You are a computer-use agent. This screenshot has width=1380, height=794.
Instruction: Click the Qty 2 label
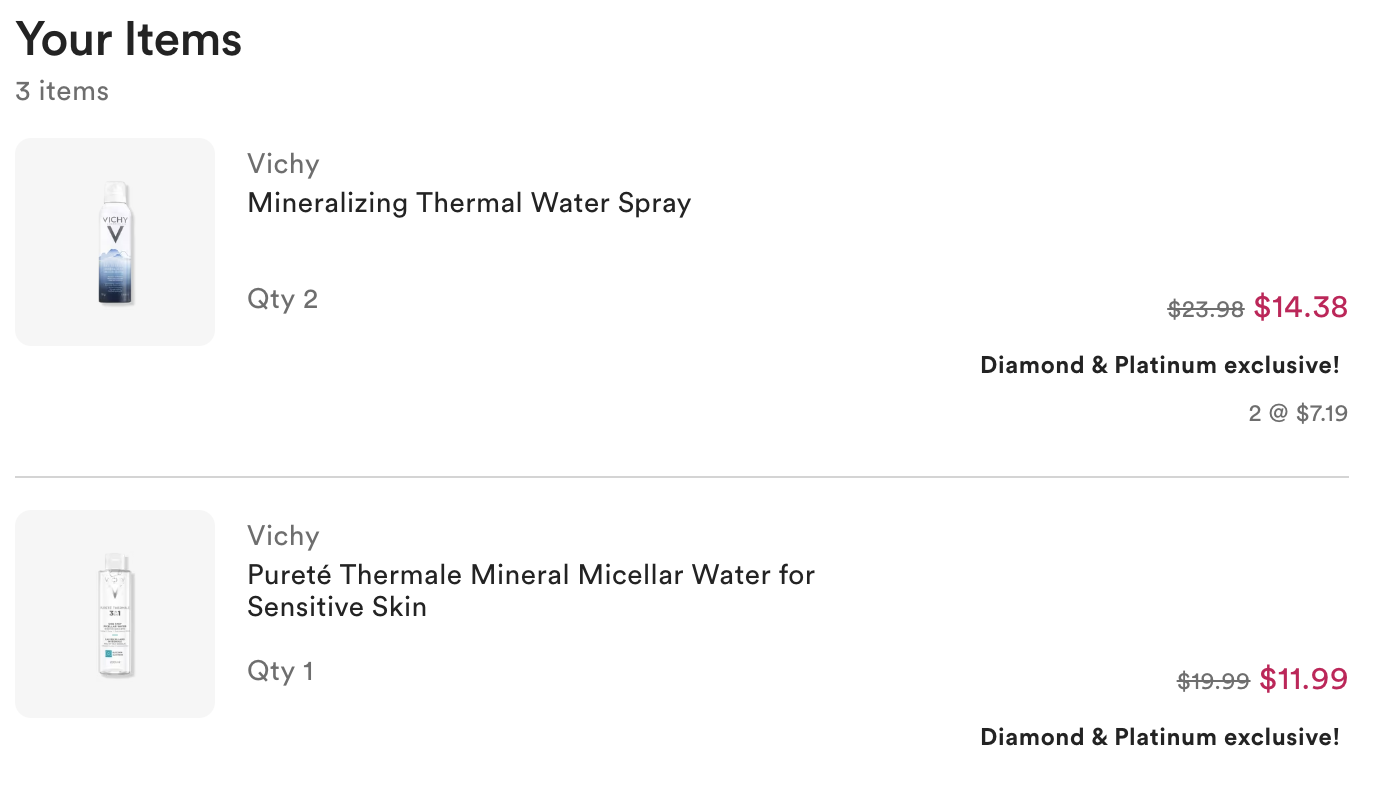[x=282, y=299]
